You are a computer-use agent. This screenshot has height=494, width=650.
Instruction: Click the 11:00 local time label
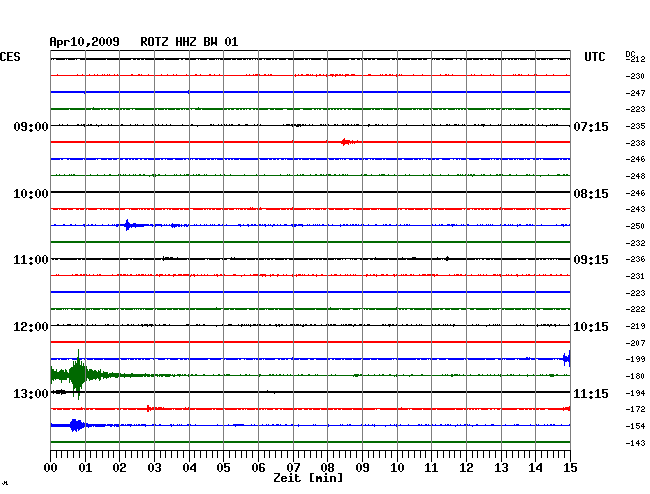[31, 260]
